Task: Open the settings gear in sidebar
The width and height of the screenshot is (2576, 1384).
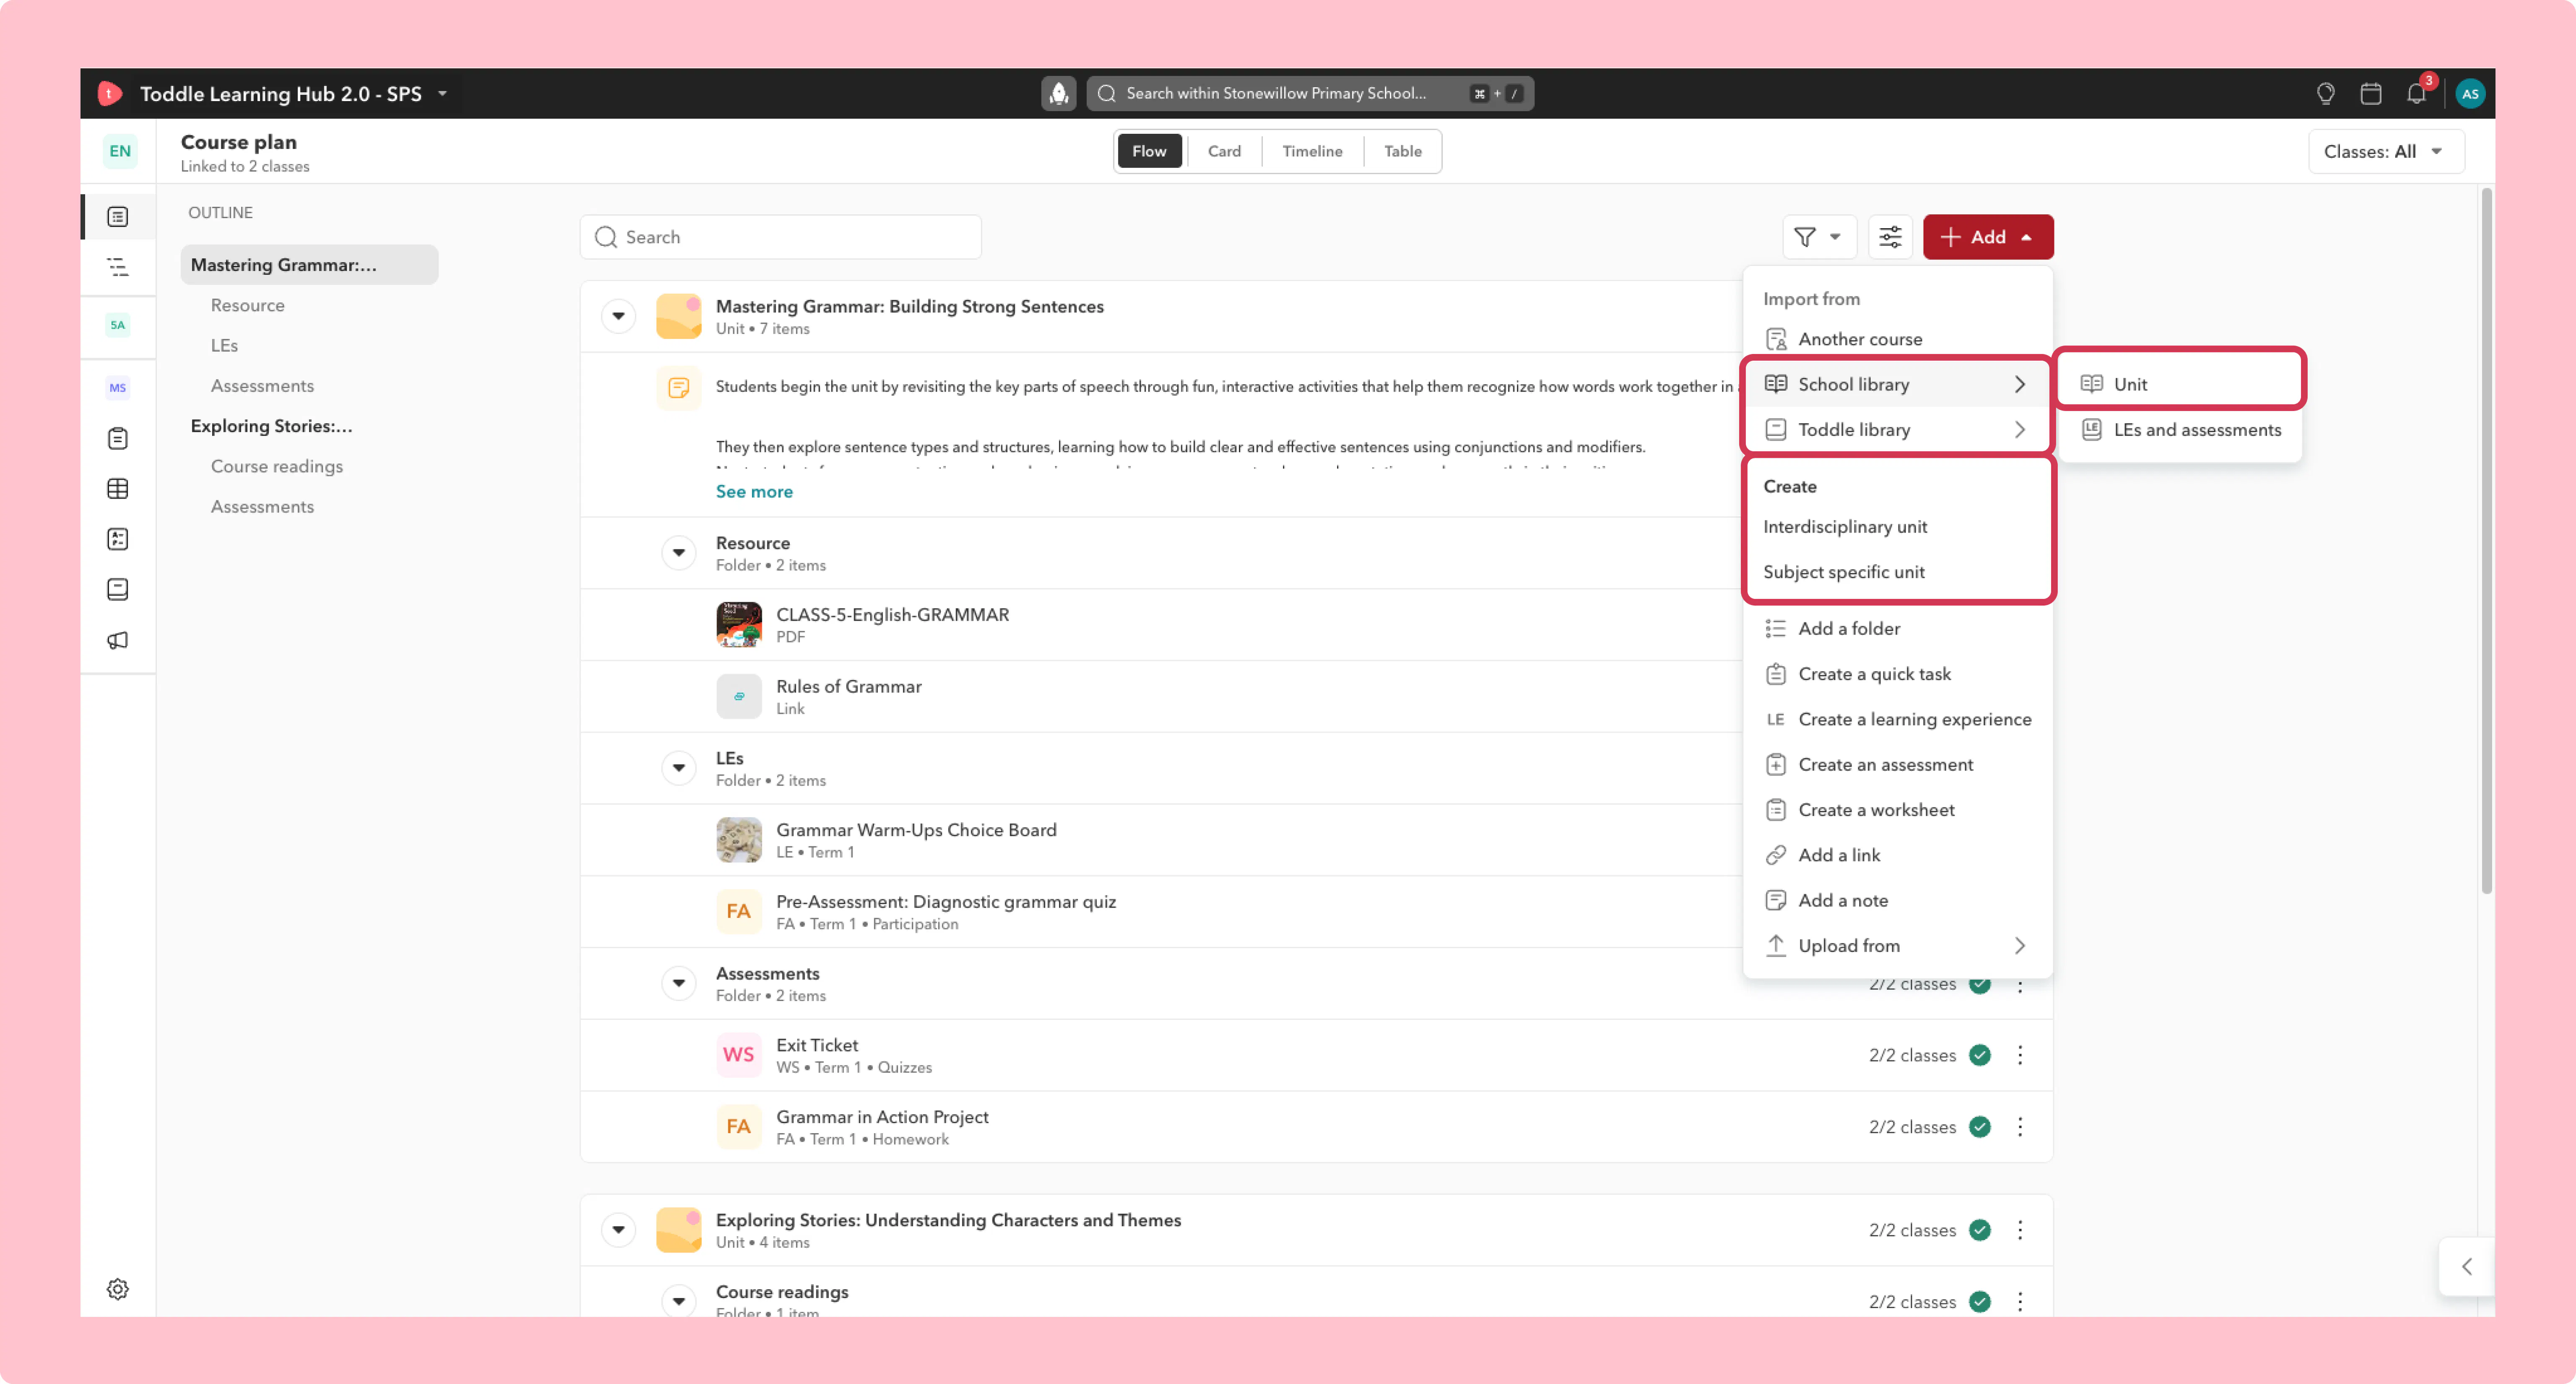Action: point(118,1289)
